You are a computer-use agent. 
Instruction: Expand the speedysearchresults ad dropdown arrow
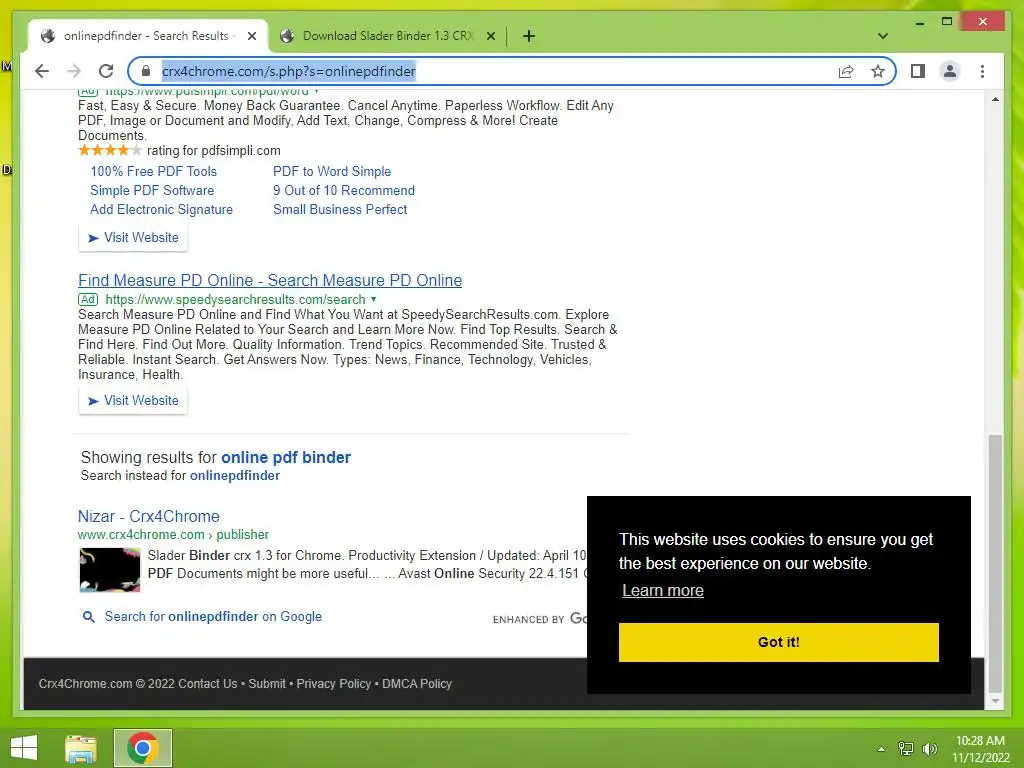coord(374,299)
